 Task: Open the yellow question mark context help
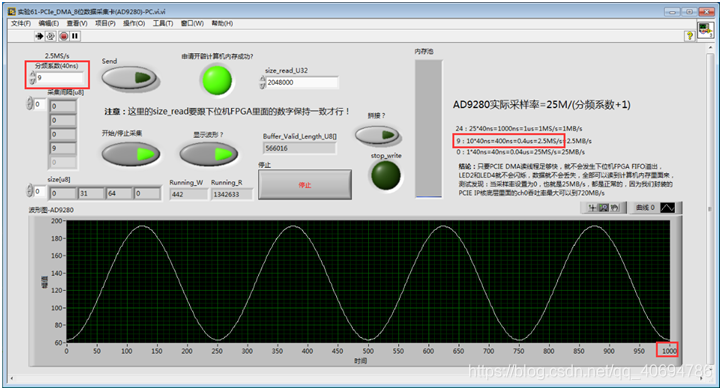coord(689,35)
